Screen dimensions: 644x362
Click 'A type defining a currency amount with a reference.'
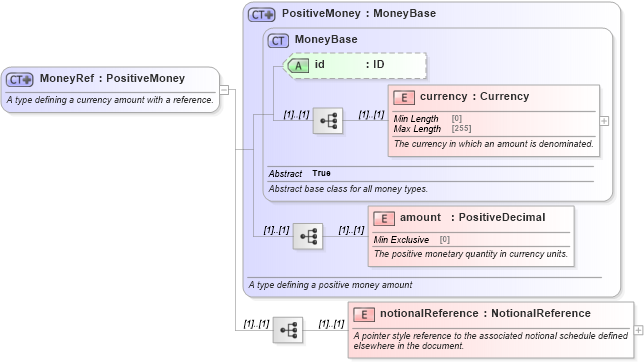click(110, 100)
